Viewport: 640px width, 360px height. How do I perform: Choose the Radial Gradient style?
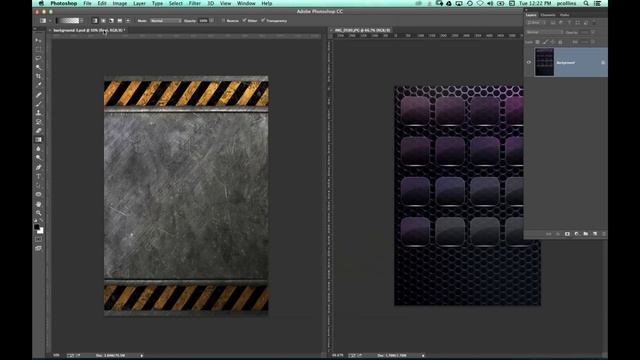(x=103, y=20)
